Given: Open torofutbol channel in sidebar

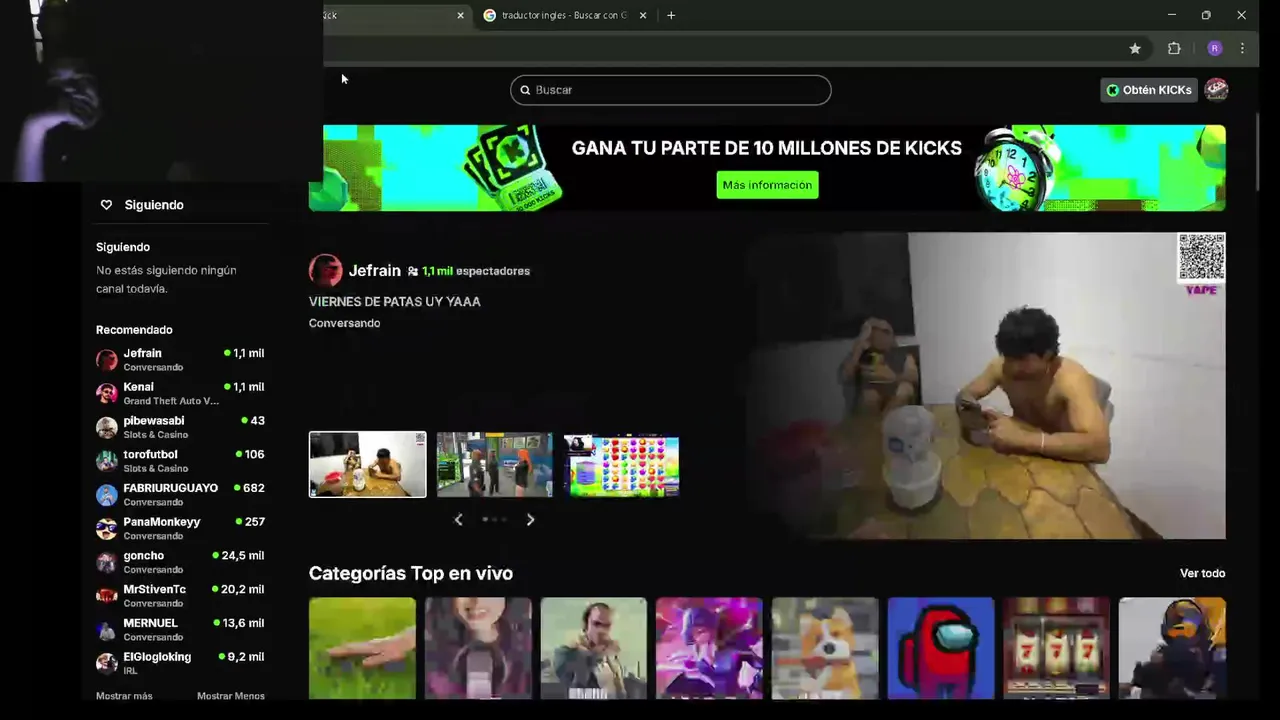Looking at the screenshot, I should [x=180, y=461].
